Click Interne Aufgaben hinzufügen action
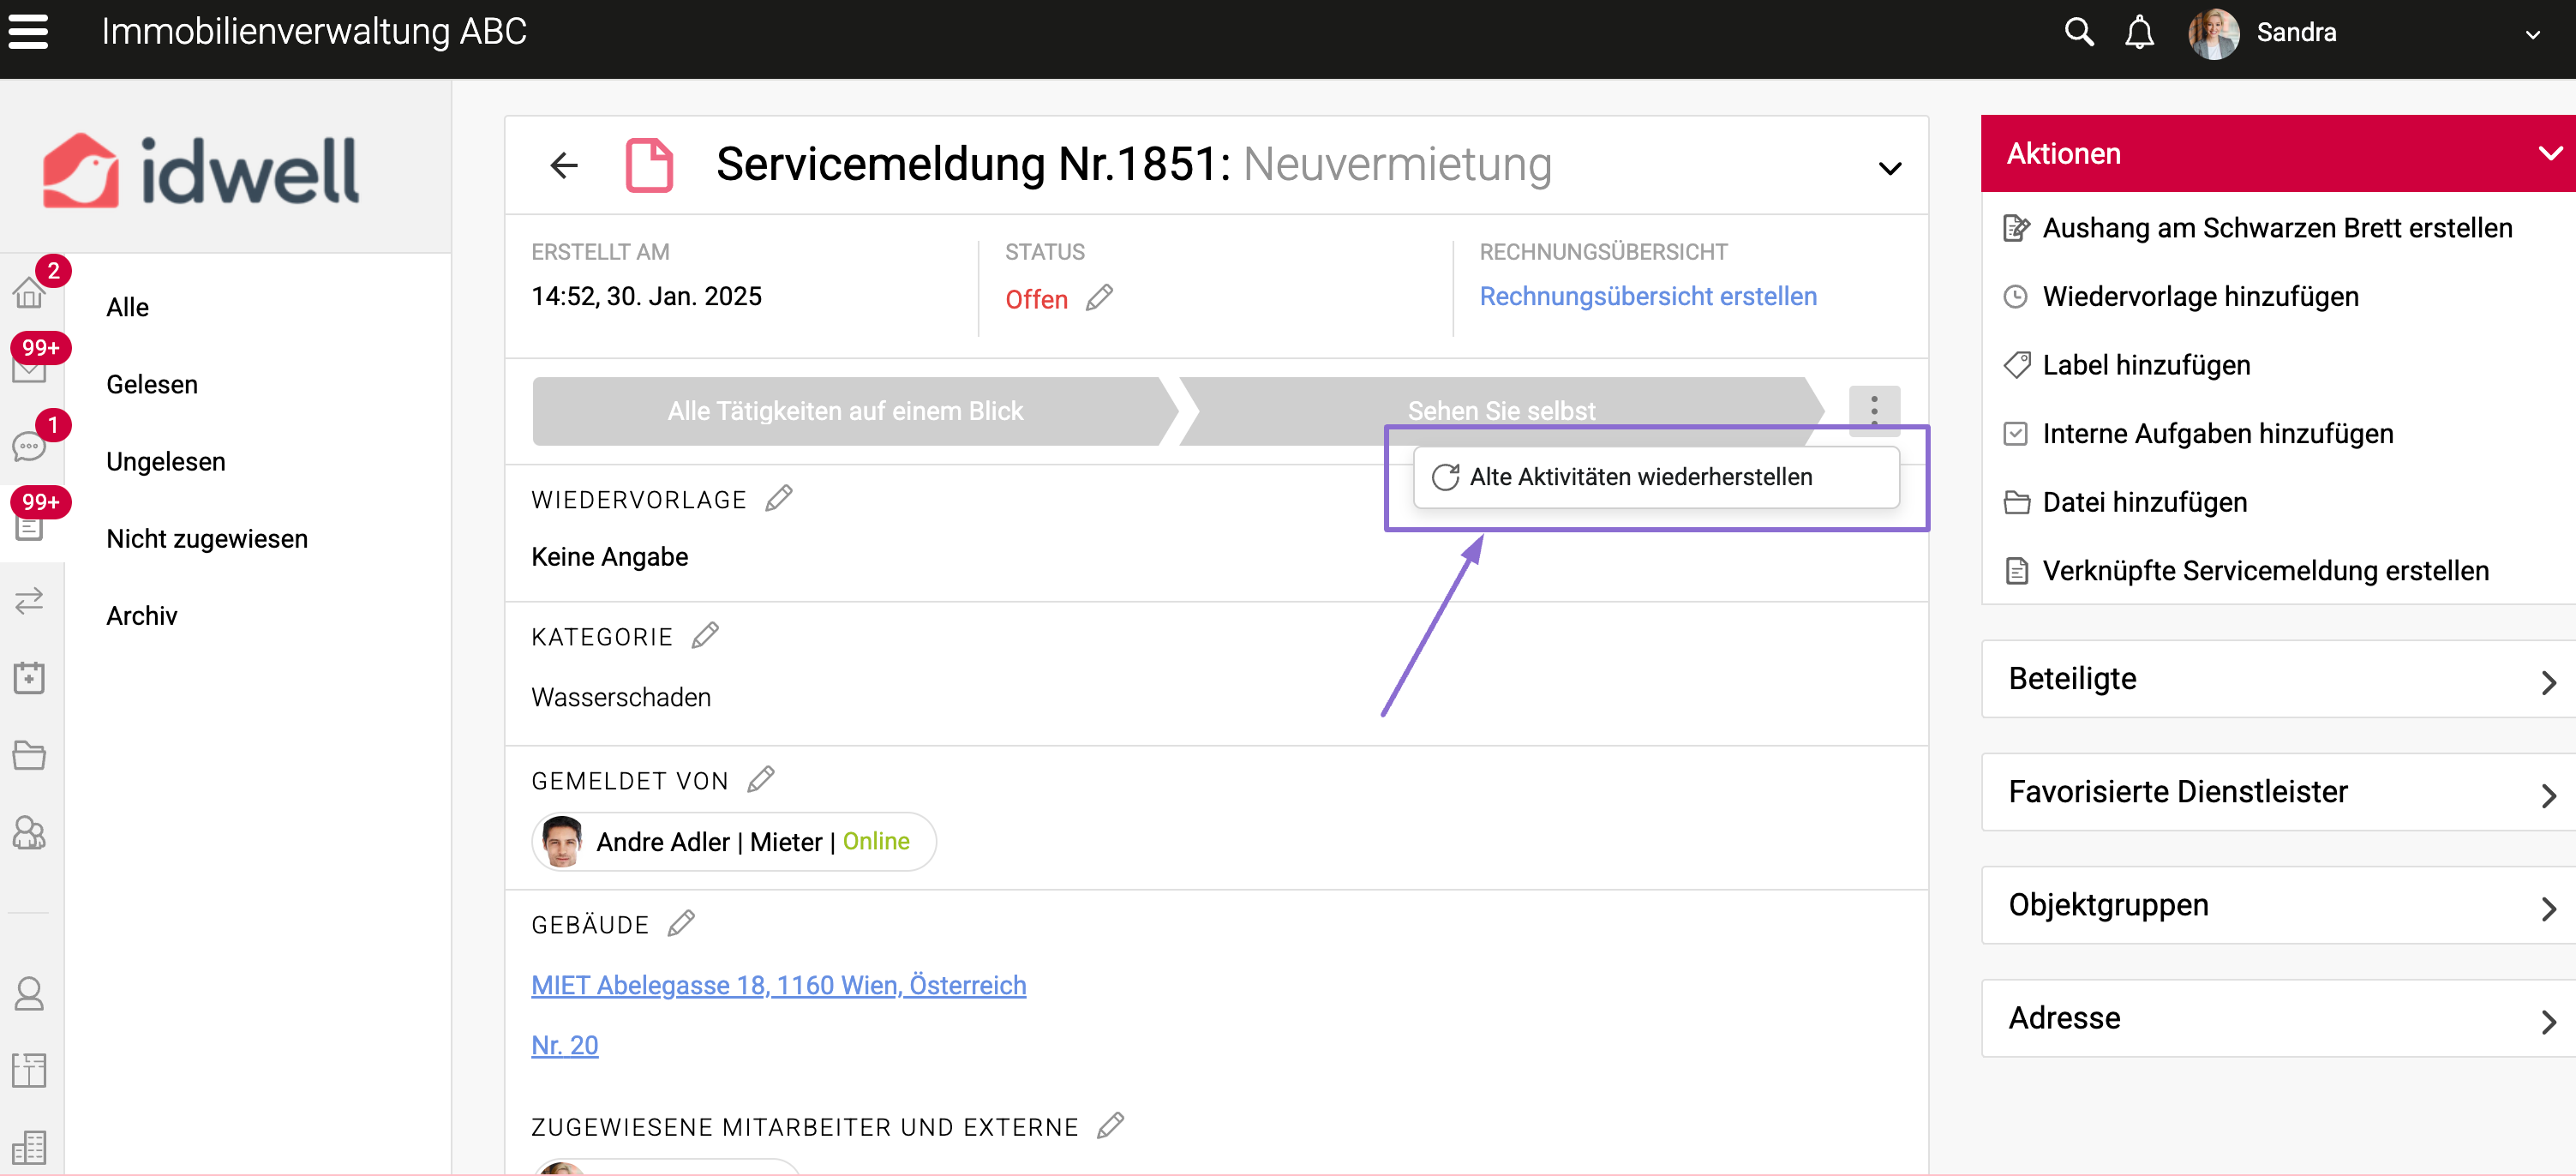 [2217, 434]
